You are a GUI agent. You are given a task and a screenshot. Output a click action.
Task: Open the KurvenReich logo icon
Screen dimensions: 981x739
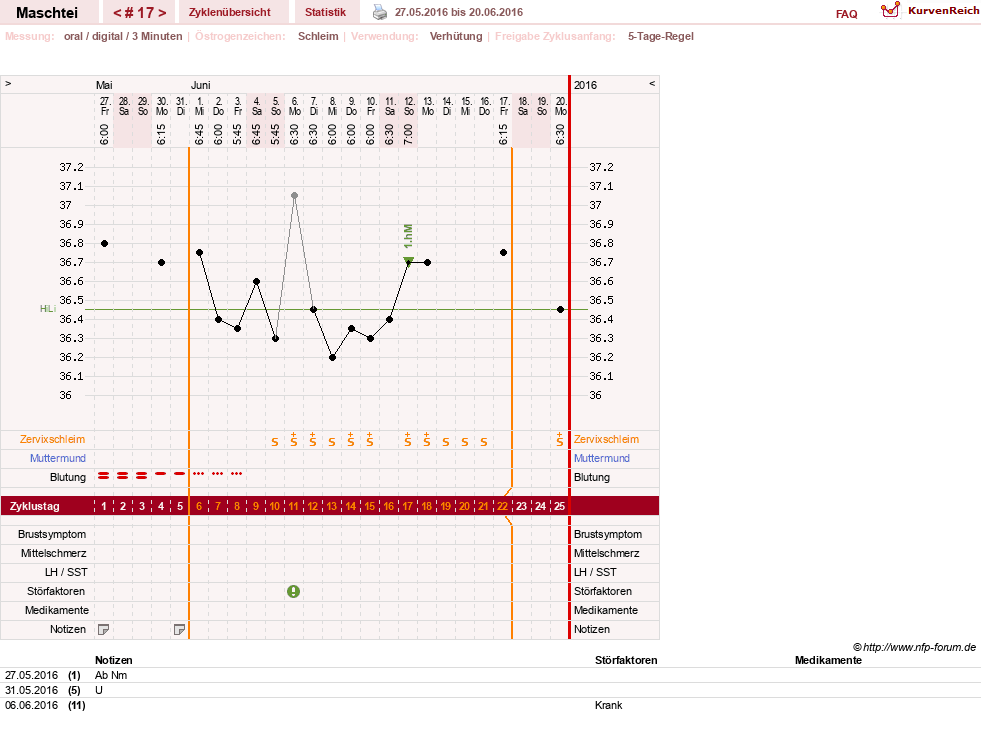point(890,10)
